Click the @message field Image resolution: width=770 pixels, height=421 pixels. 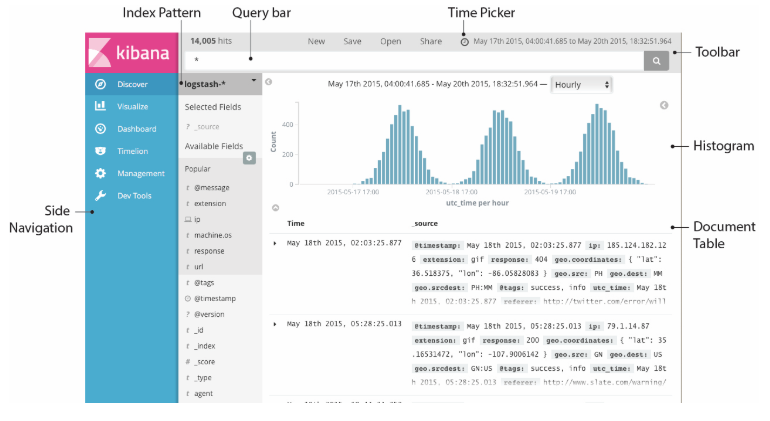pyautogui.click(x=212, y=187)
